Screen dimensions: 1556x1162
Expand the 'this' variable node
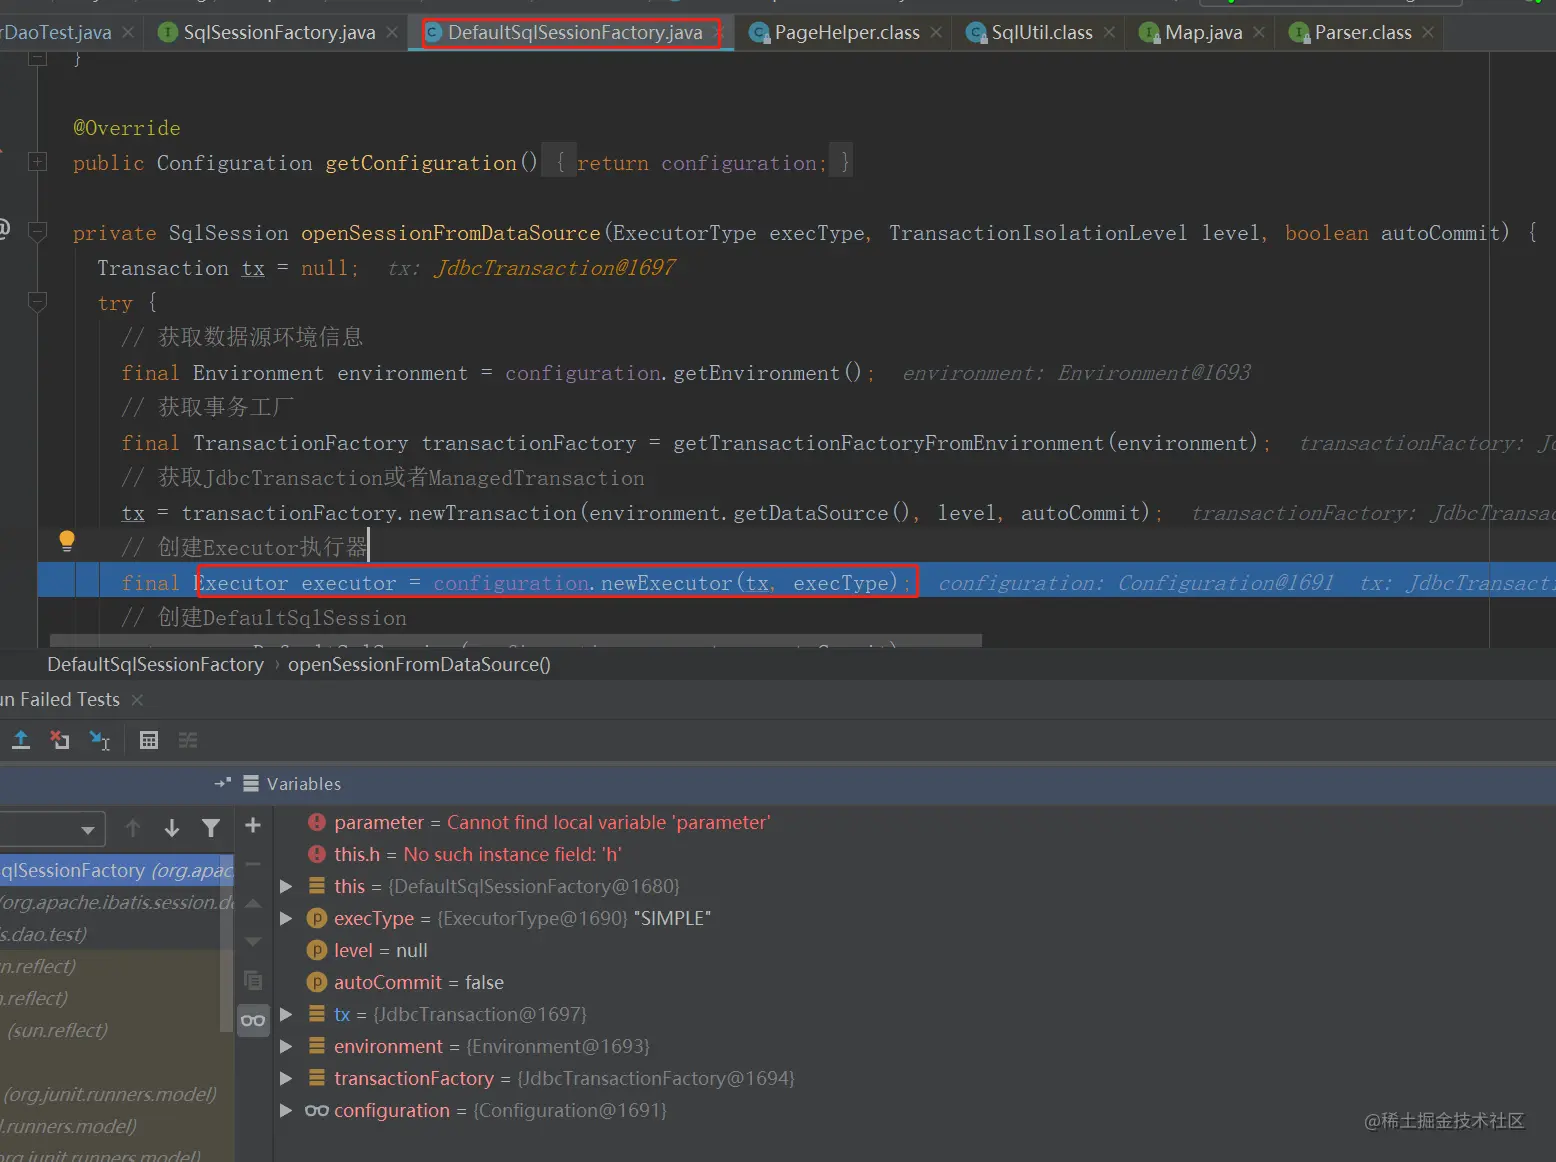click(286, 886)
